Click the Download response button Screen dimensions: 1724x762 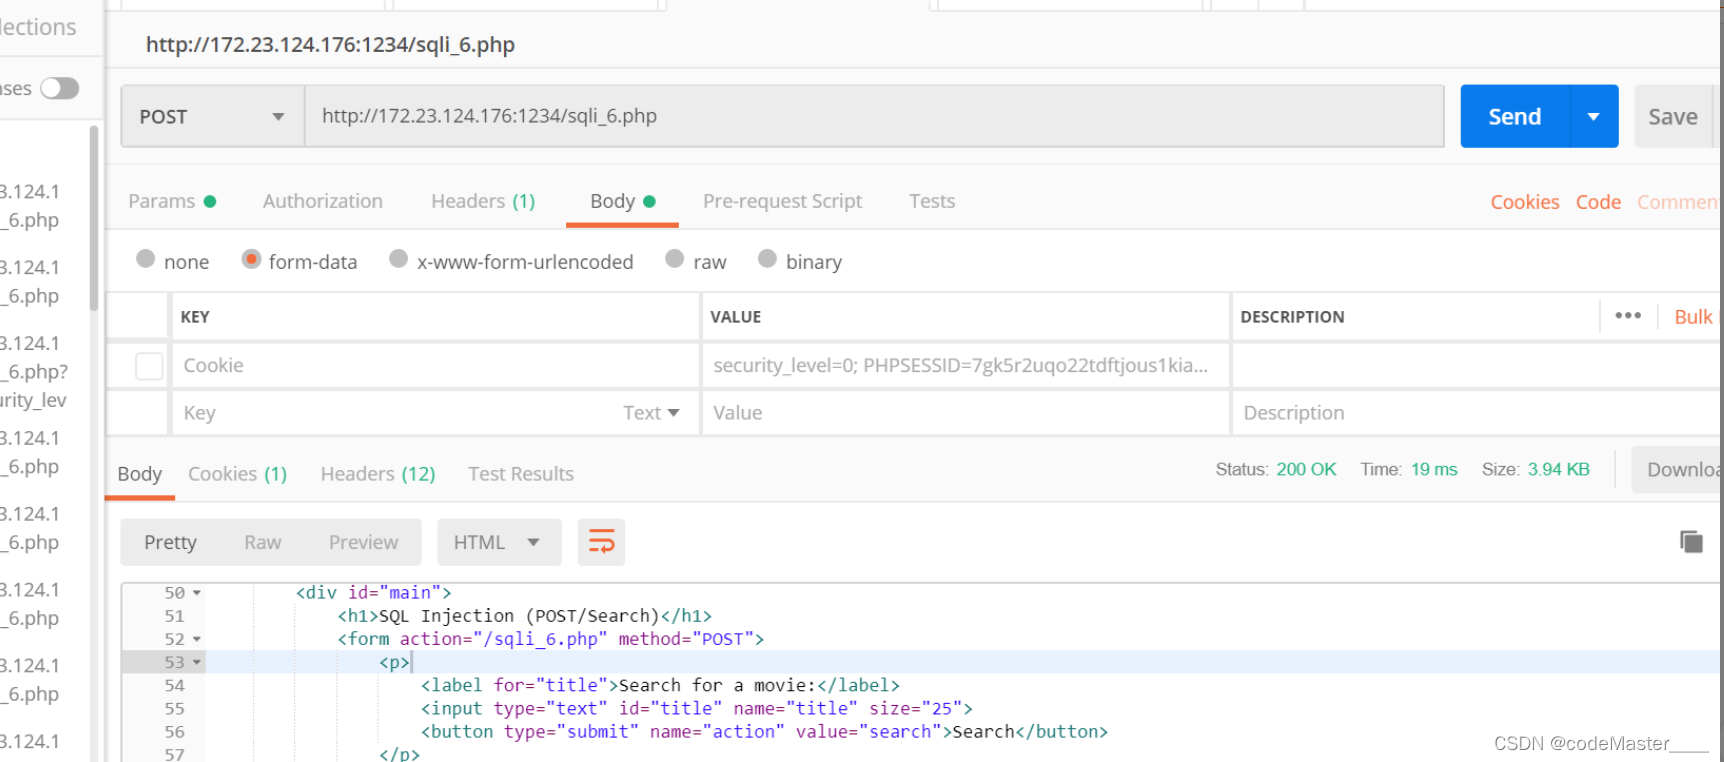[x=1678, y=470]
